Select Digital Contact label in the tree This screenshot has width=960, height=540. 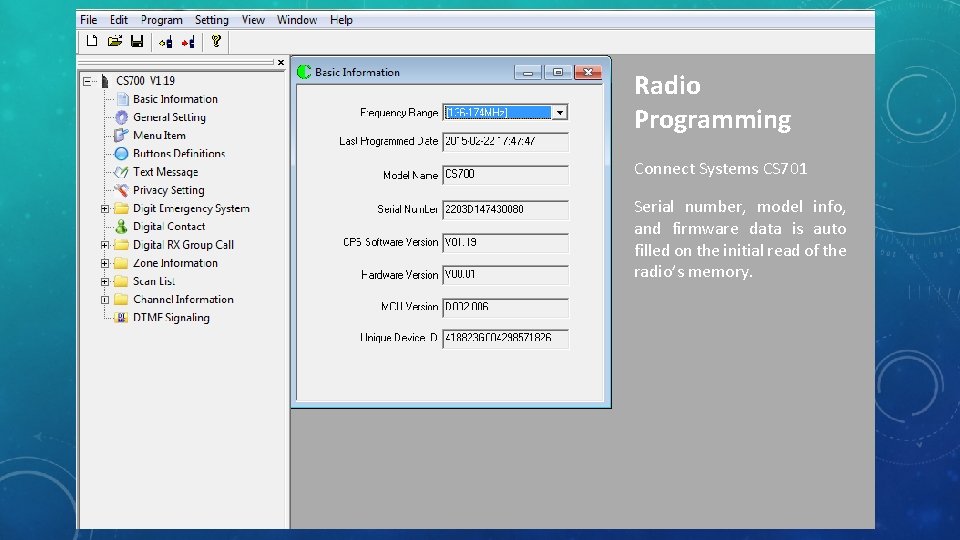[169, 227]
